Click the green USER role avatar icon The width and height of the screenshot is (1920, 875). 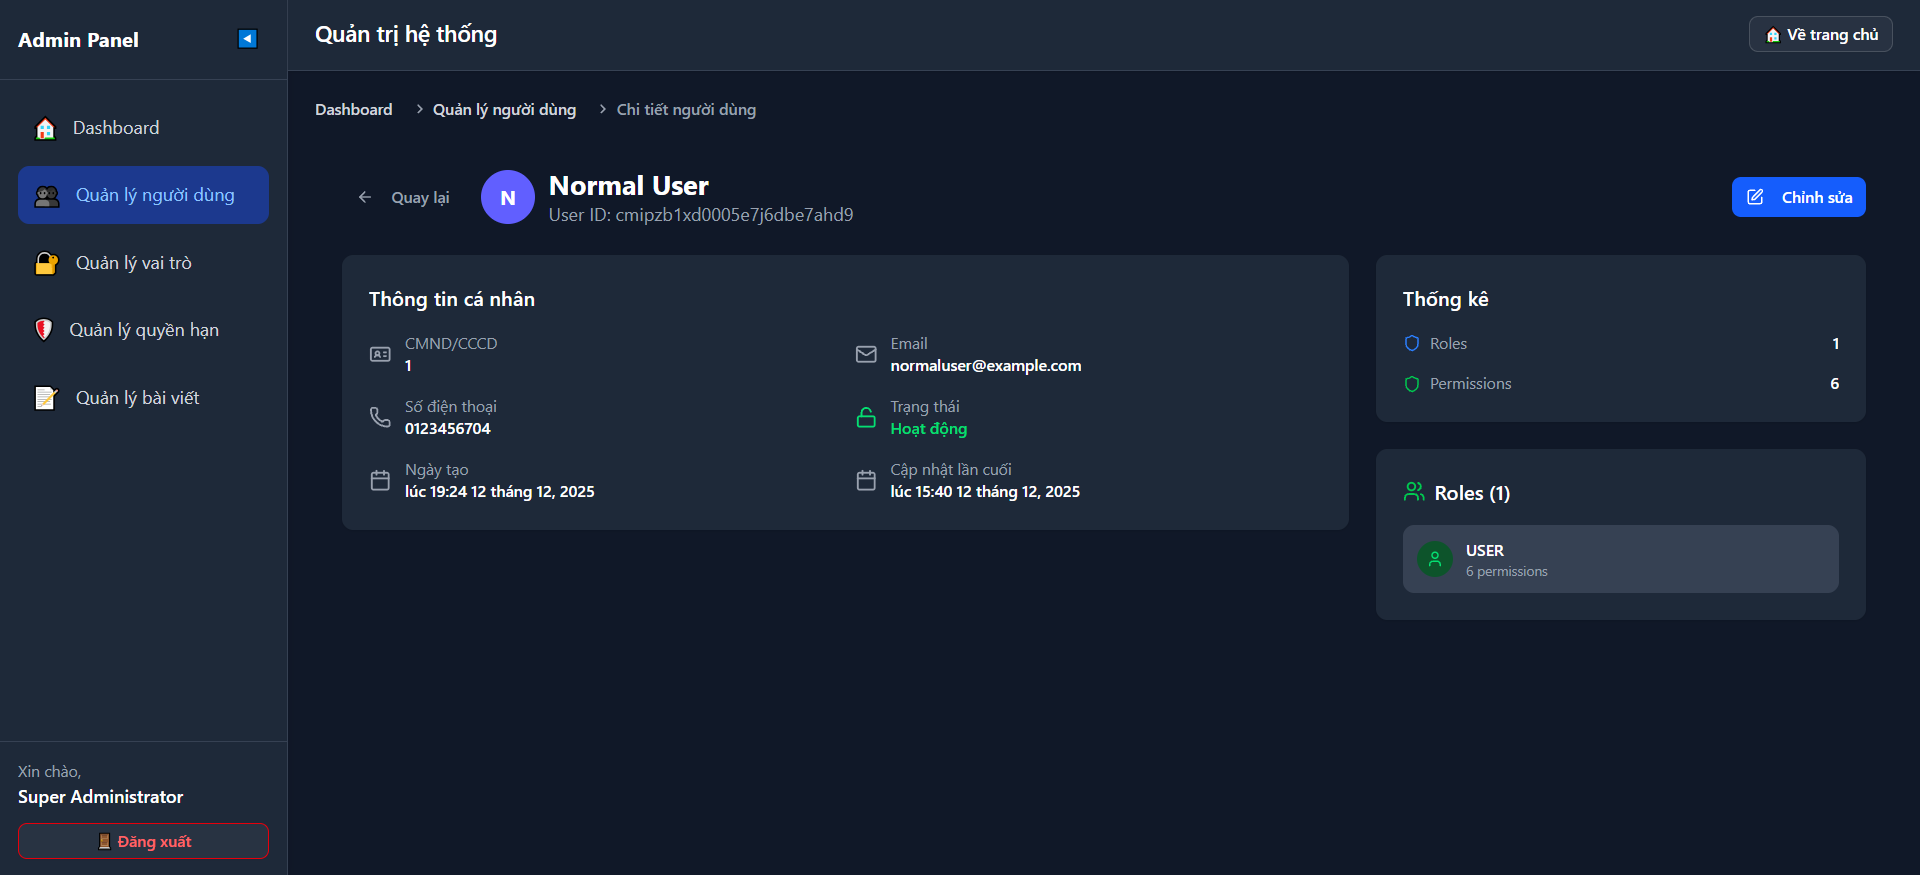coord(1434,560)
